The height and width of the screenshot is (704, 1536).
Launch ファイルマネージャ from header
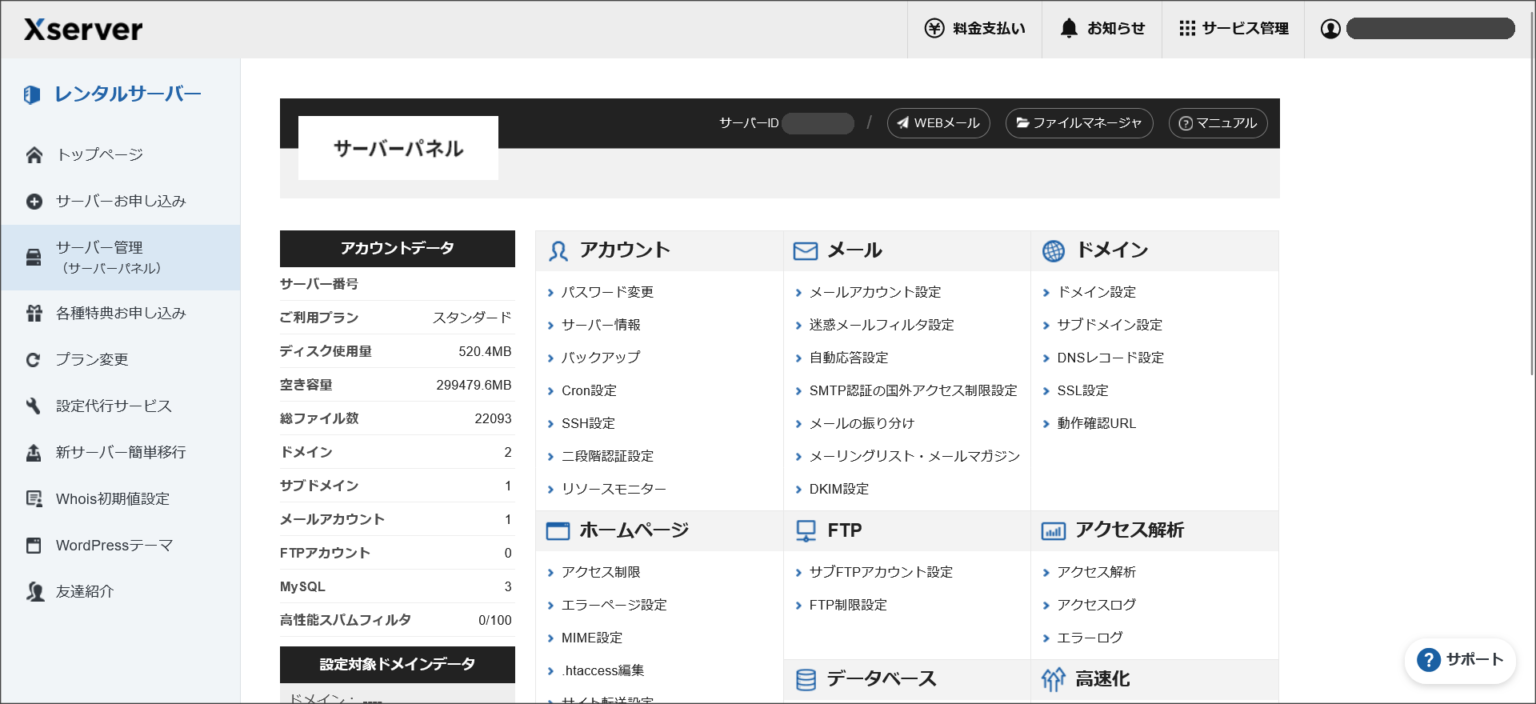(1078, 123)
